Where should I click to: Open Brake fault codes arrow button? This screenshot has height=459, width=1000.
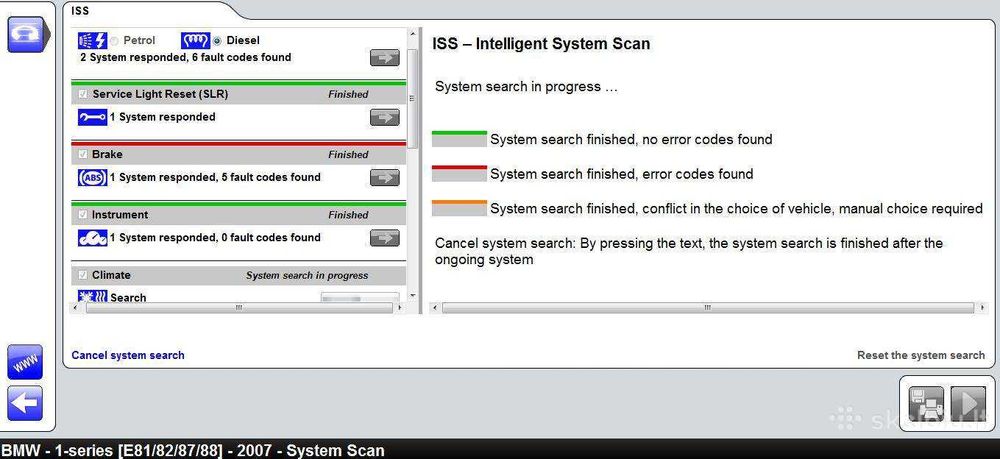(385, 178)
